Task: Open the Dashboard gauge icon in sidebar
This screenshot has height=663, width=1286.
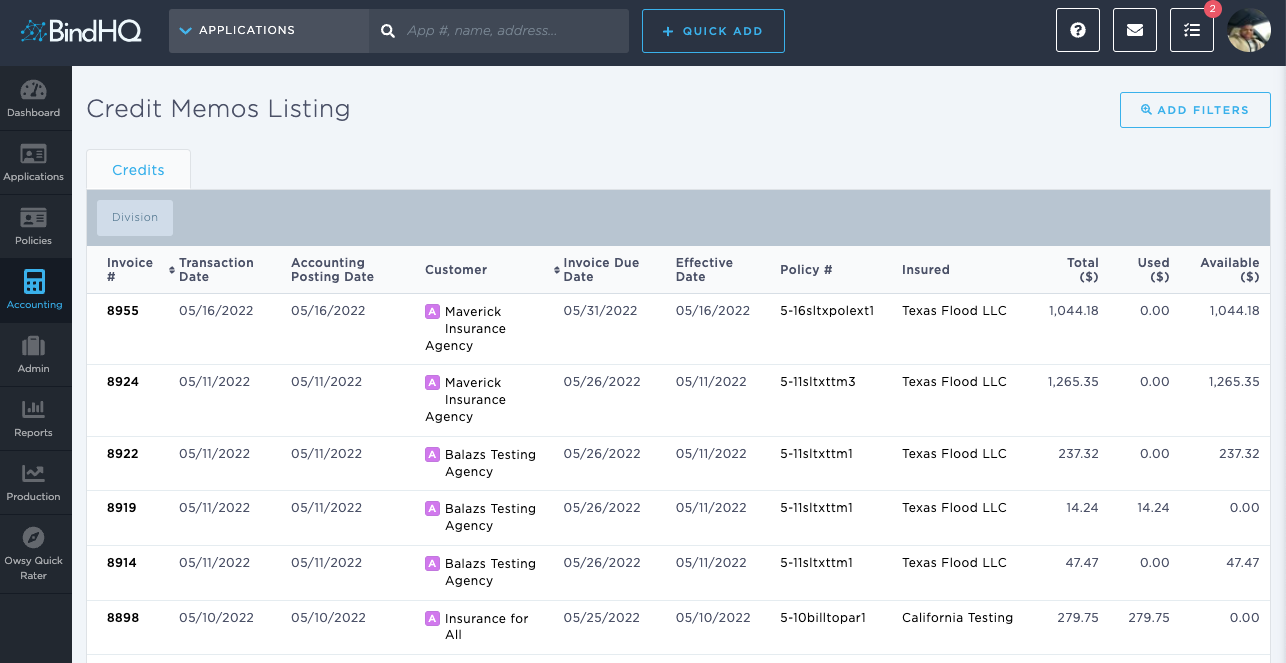Action: click(34, 99)
